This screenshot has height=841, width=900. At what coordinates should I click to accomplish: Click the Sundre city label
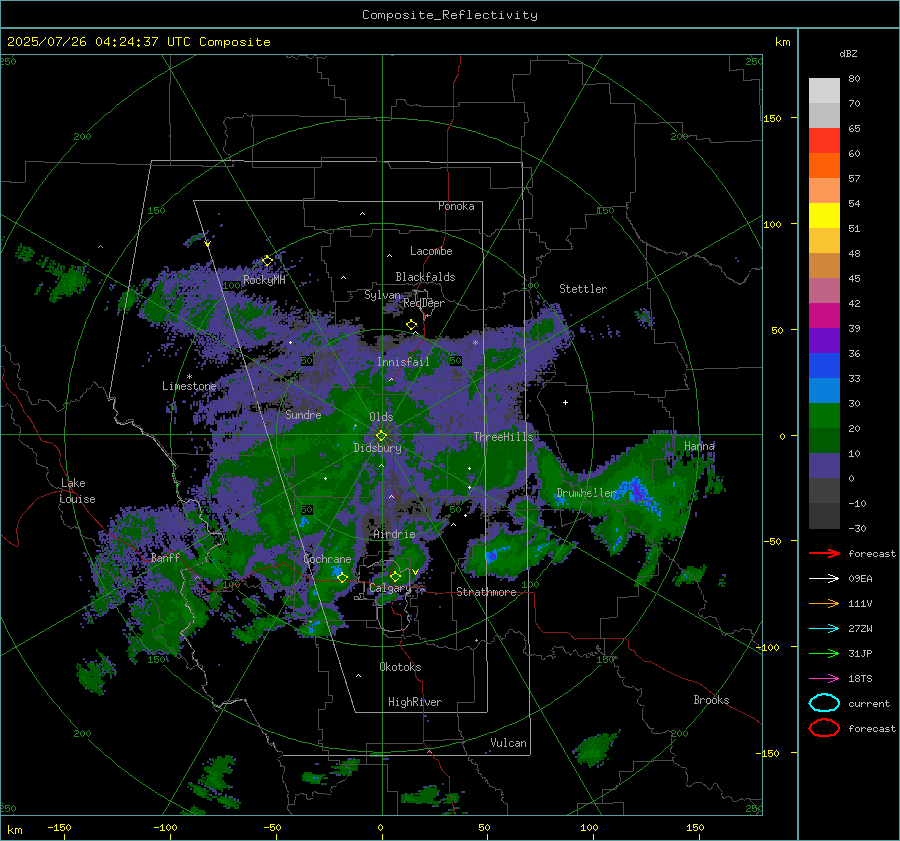click(303, 414)
